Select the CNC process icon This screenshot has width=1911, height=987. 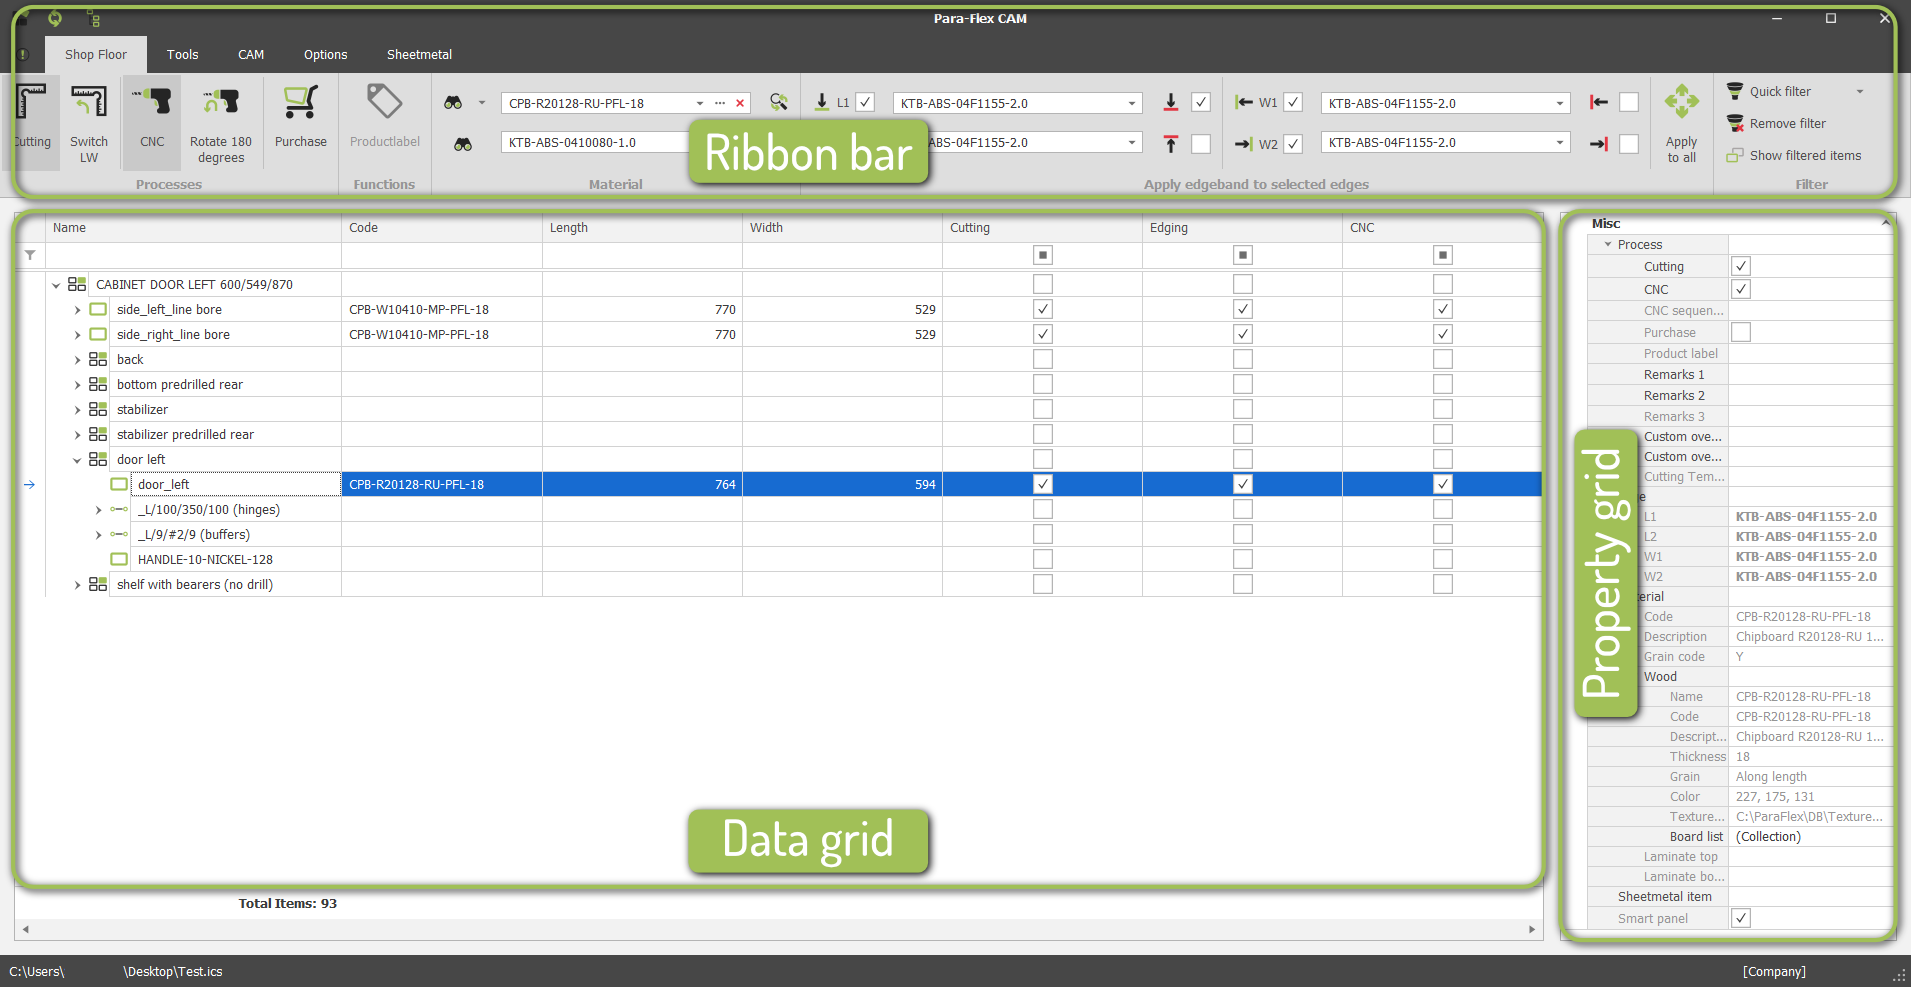(150, 112)
